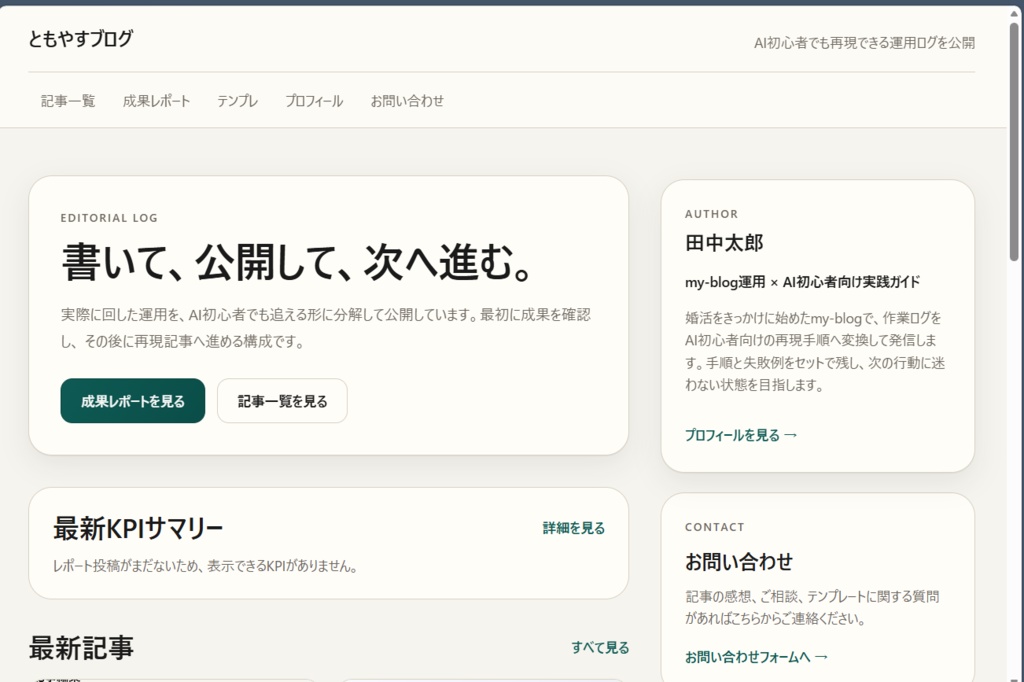This screenshot has height=682, width=1024.
Task: Select テンプレ in the navigation bar
Action: 237,100
